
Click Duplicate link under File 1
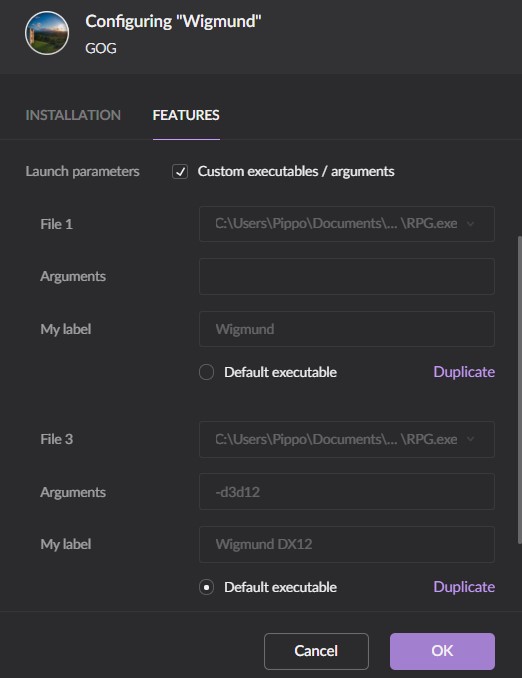click(x=464, y=372)
